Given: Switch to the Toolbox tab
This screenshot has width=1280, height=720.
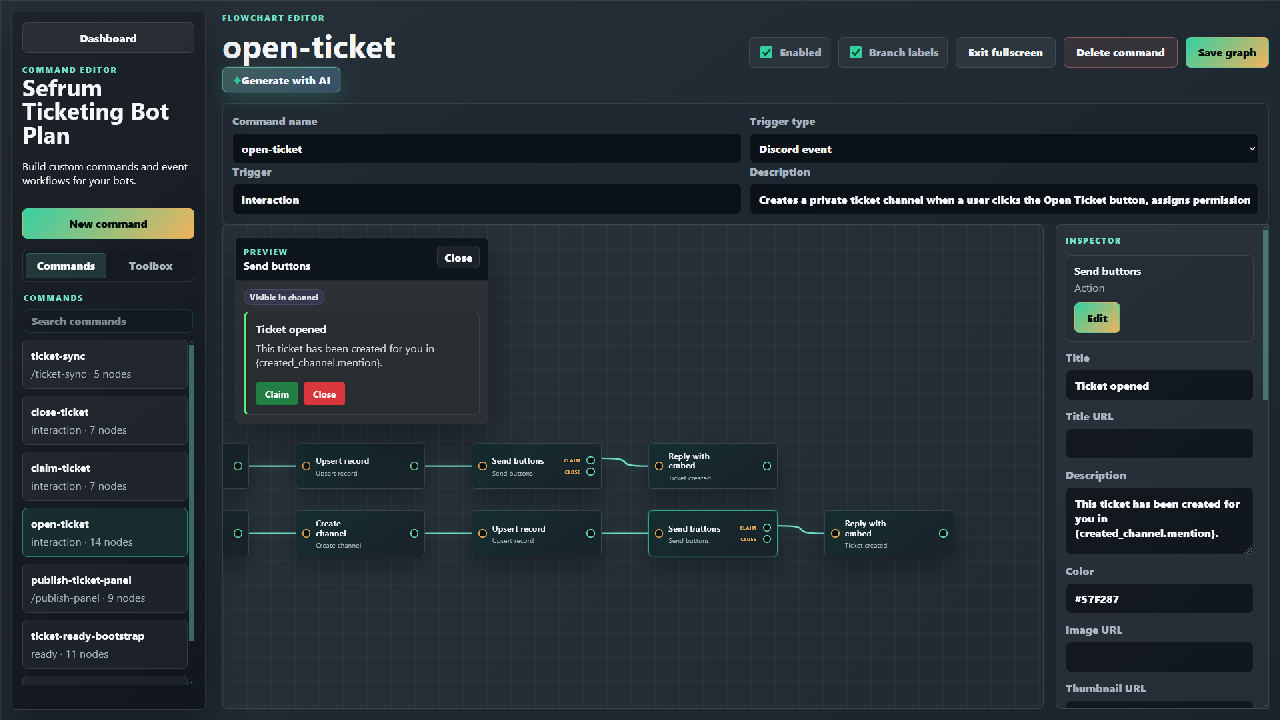Looking at the screenshot, I should (150, 266).
